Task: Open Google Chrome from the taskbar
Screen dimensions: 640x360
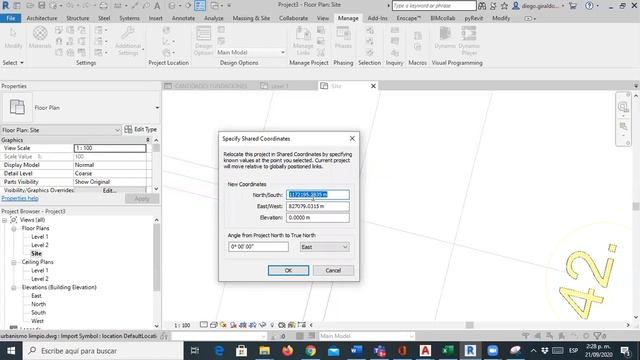Action: pyautogui.click(x=311, y=351)
